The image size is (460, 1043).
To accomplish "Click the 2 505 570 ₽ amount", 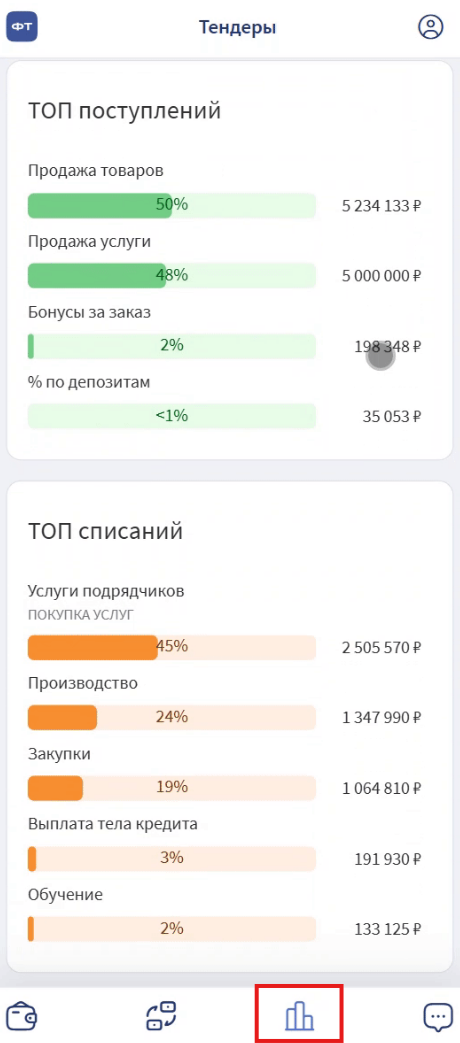I will pos(382,648).
